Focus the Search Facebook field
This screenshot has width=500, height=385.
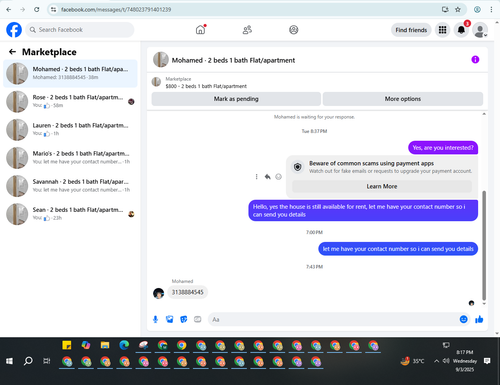[80, 30]
